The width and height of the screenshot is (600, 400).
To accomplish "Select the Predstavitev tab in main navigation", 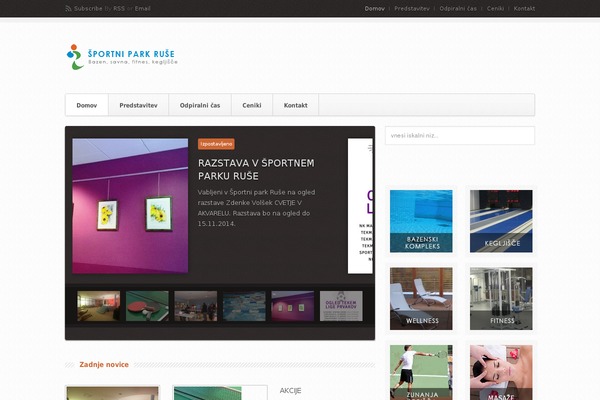I will 139,105.
